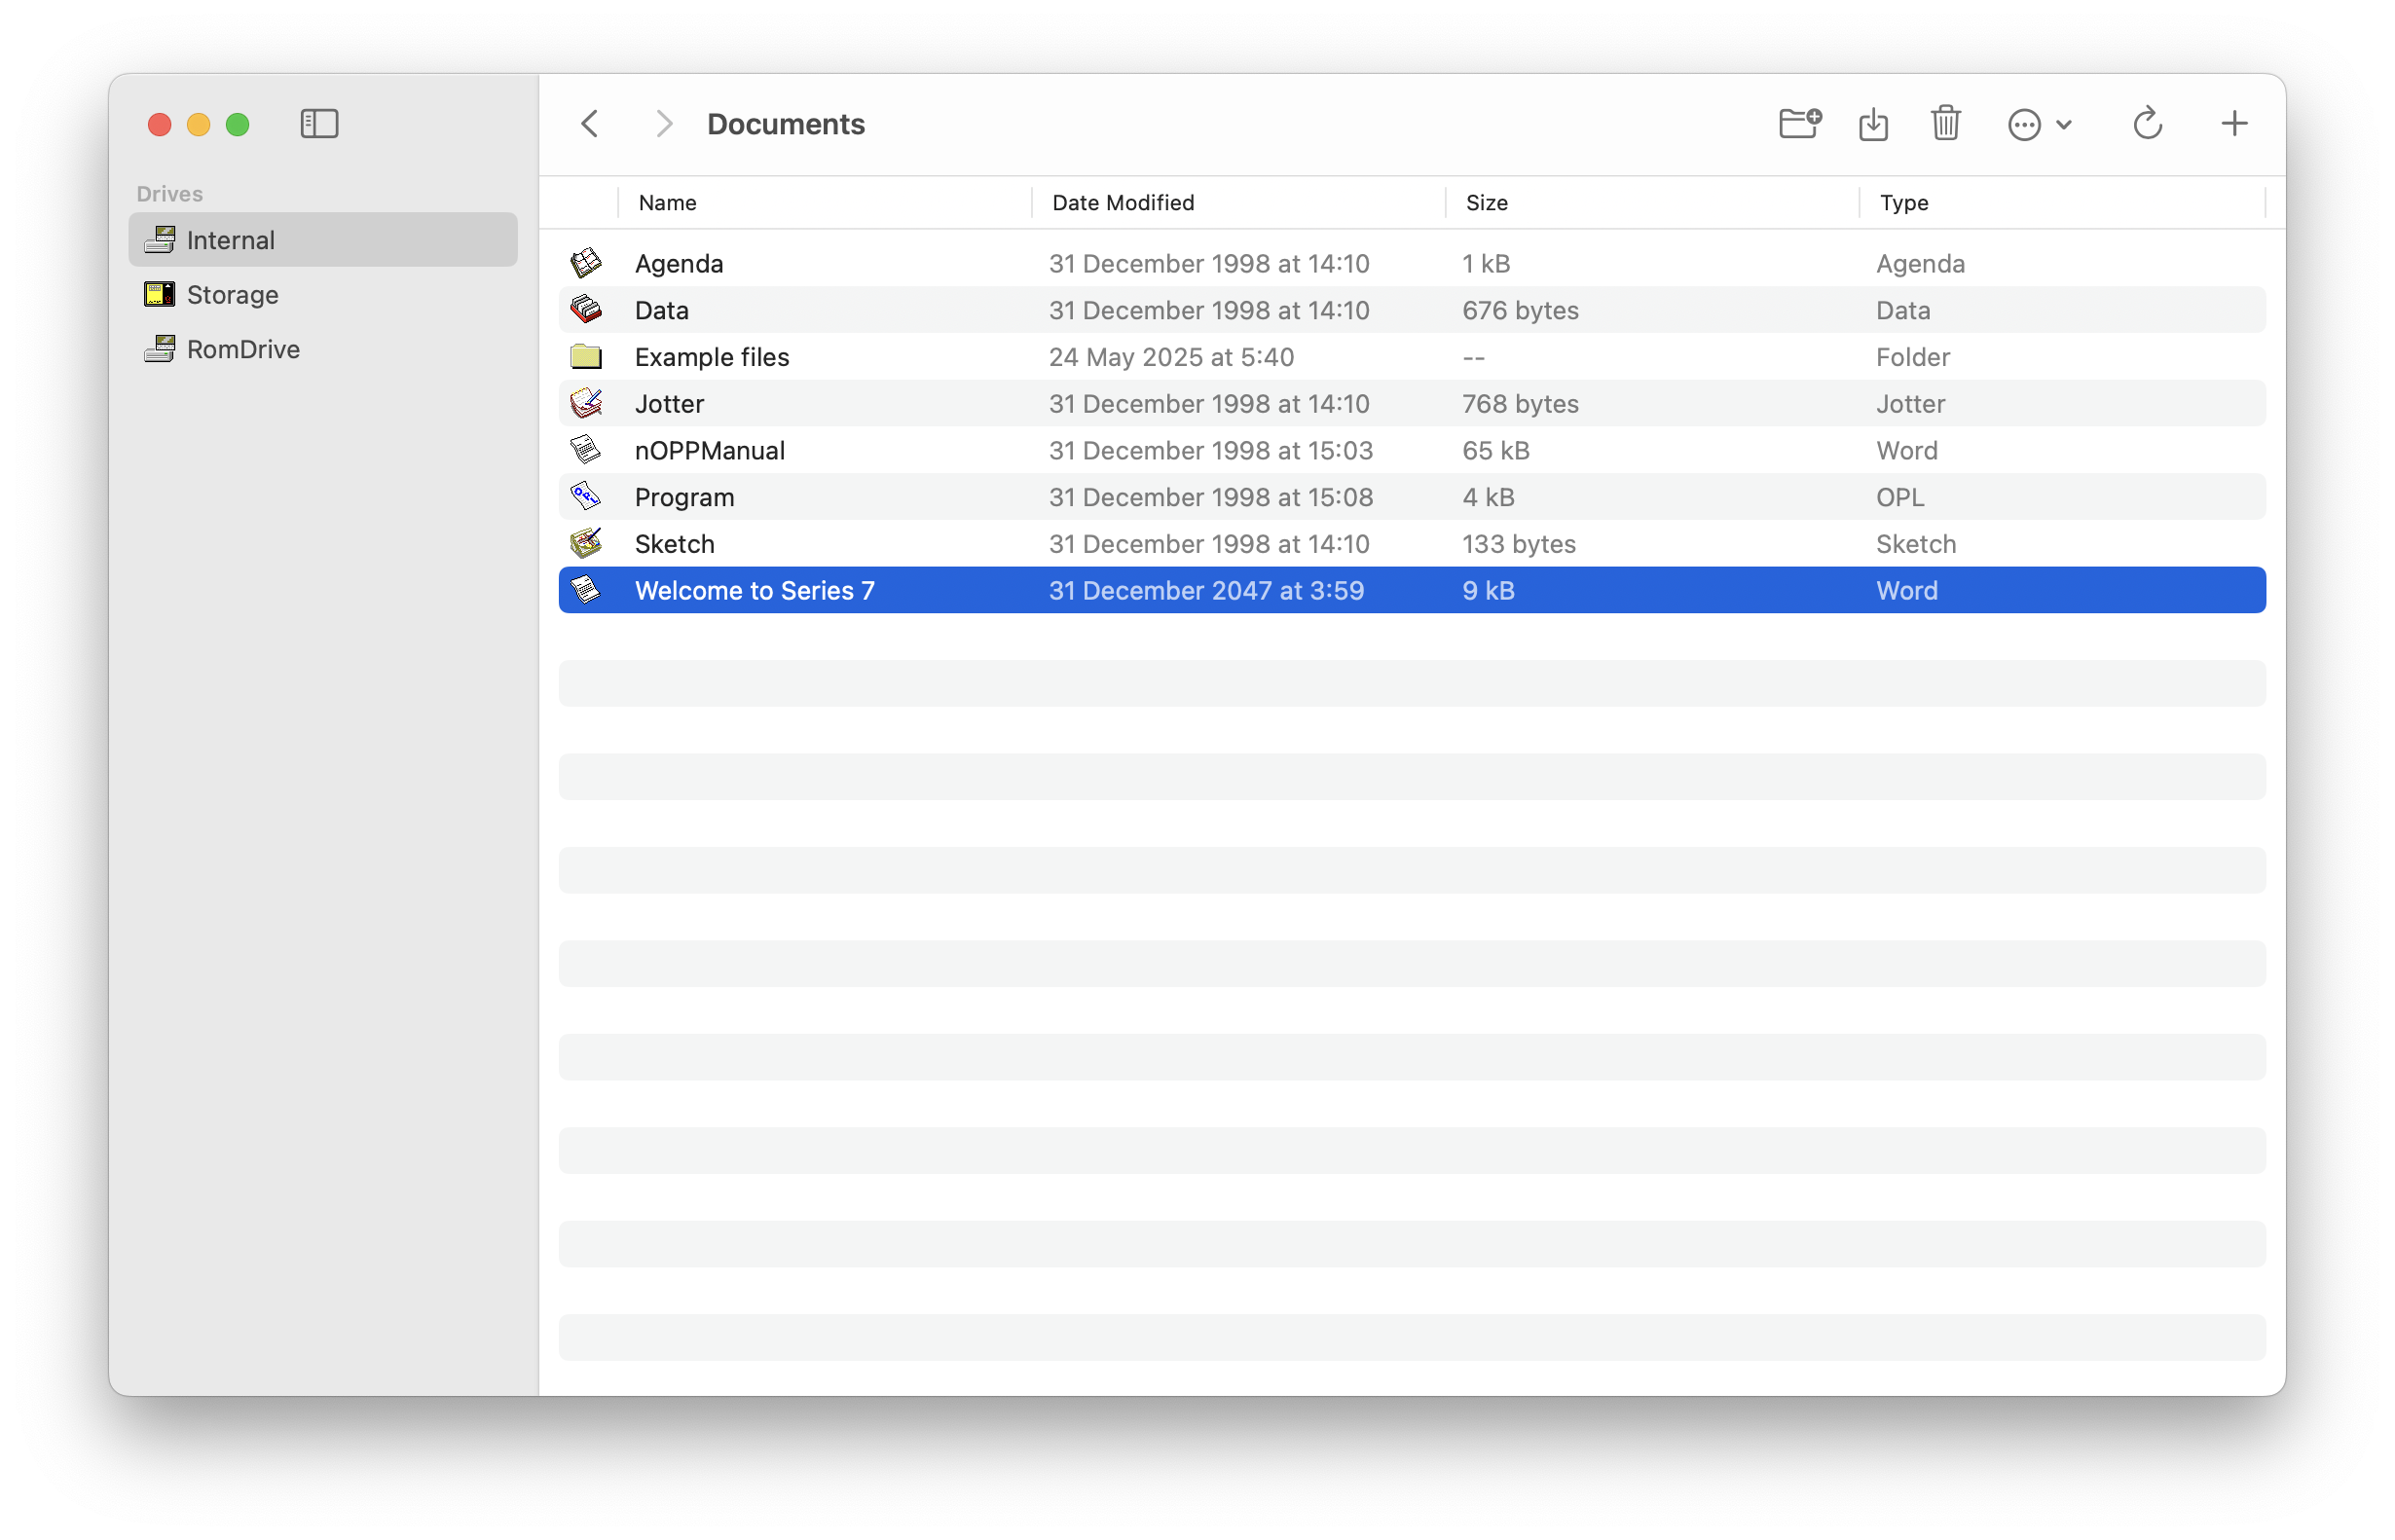Create a new folder via toolbar icon
The height and width of the screenshot is (1540, 2395).
(x=1800, y=123)
